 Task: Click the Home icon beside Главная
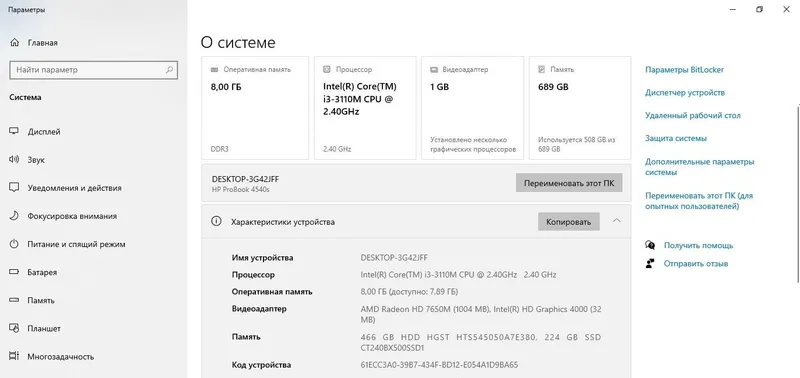[x=15, y=43]
